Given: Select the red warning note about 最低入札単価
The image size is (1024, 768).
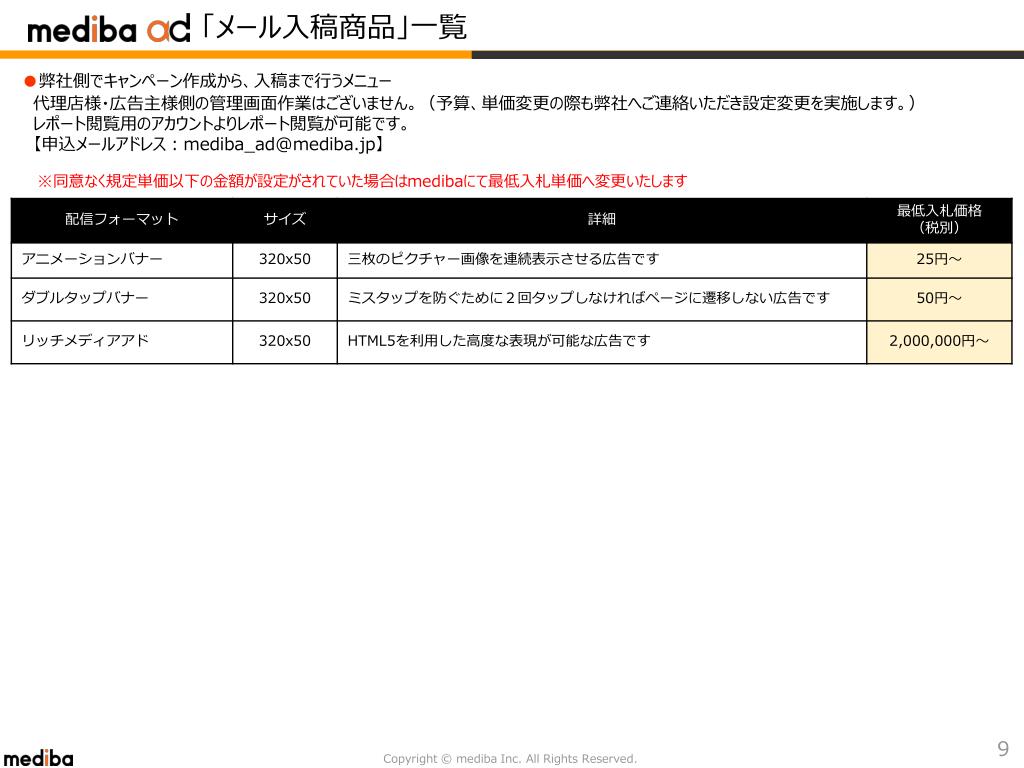Looking at the screenshot, I should coord(362,181).
